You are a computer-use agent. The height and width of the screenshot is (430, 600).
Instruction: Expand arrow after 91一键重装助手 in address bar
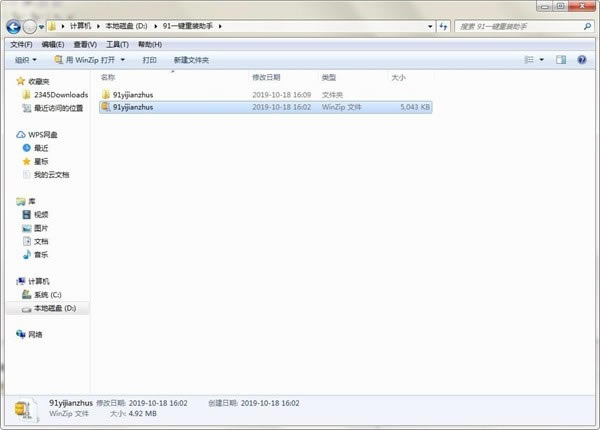click(x=220, y=26)
